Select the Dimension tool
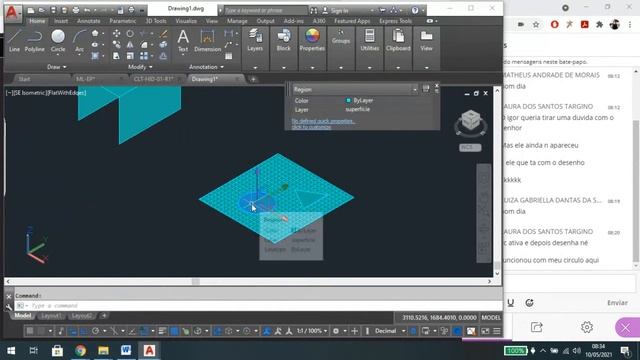 [207, 42]
